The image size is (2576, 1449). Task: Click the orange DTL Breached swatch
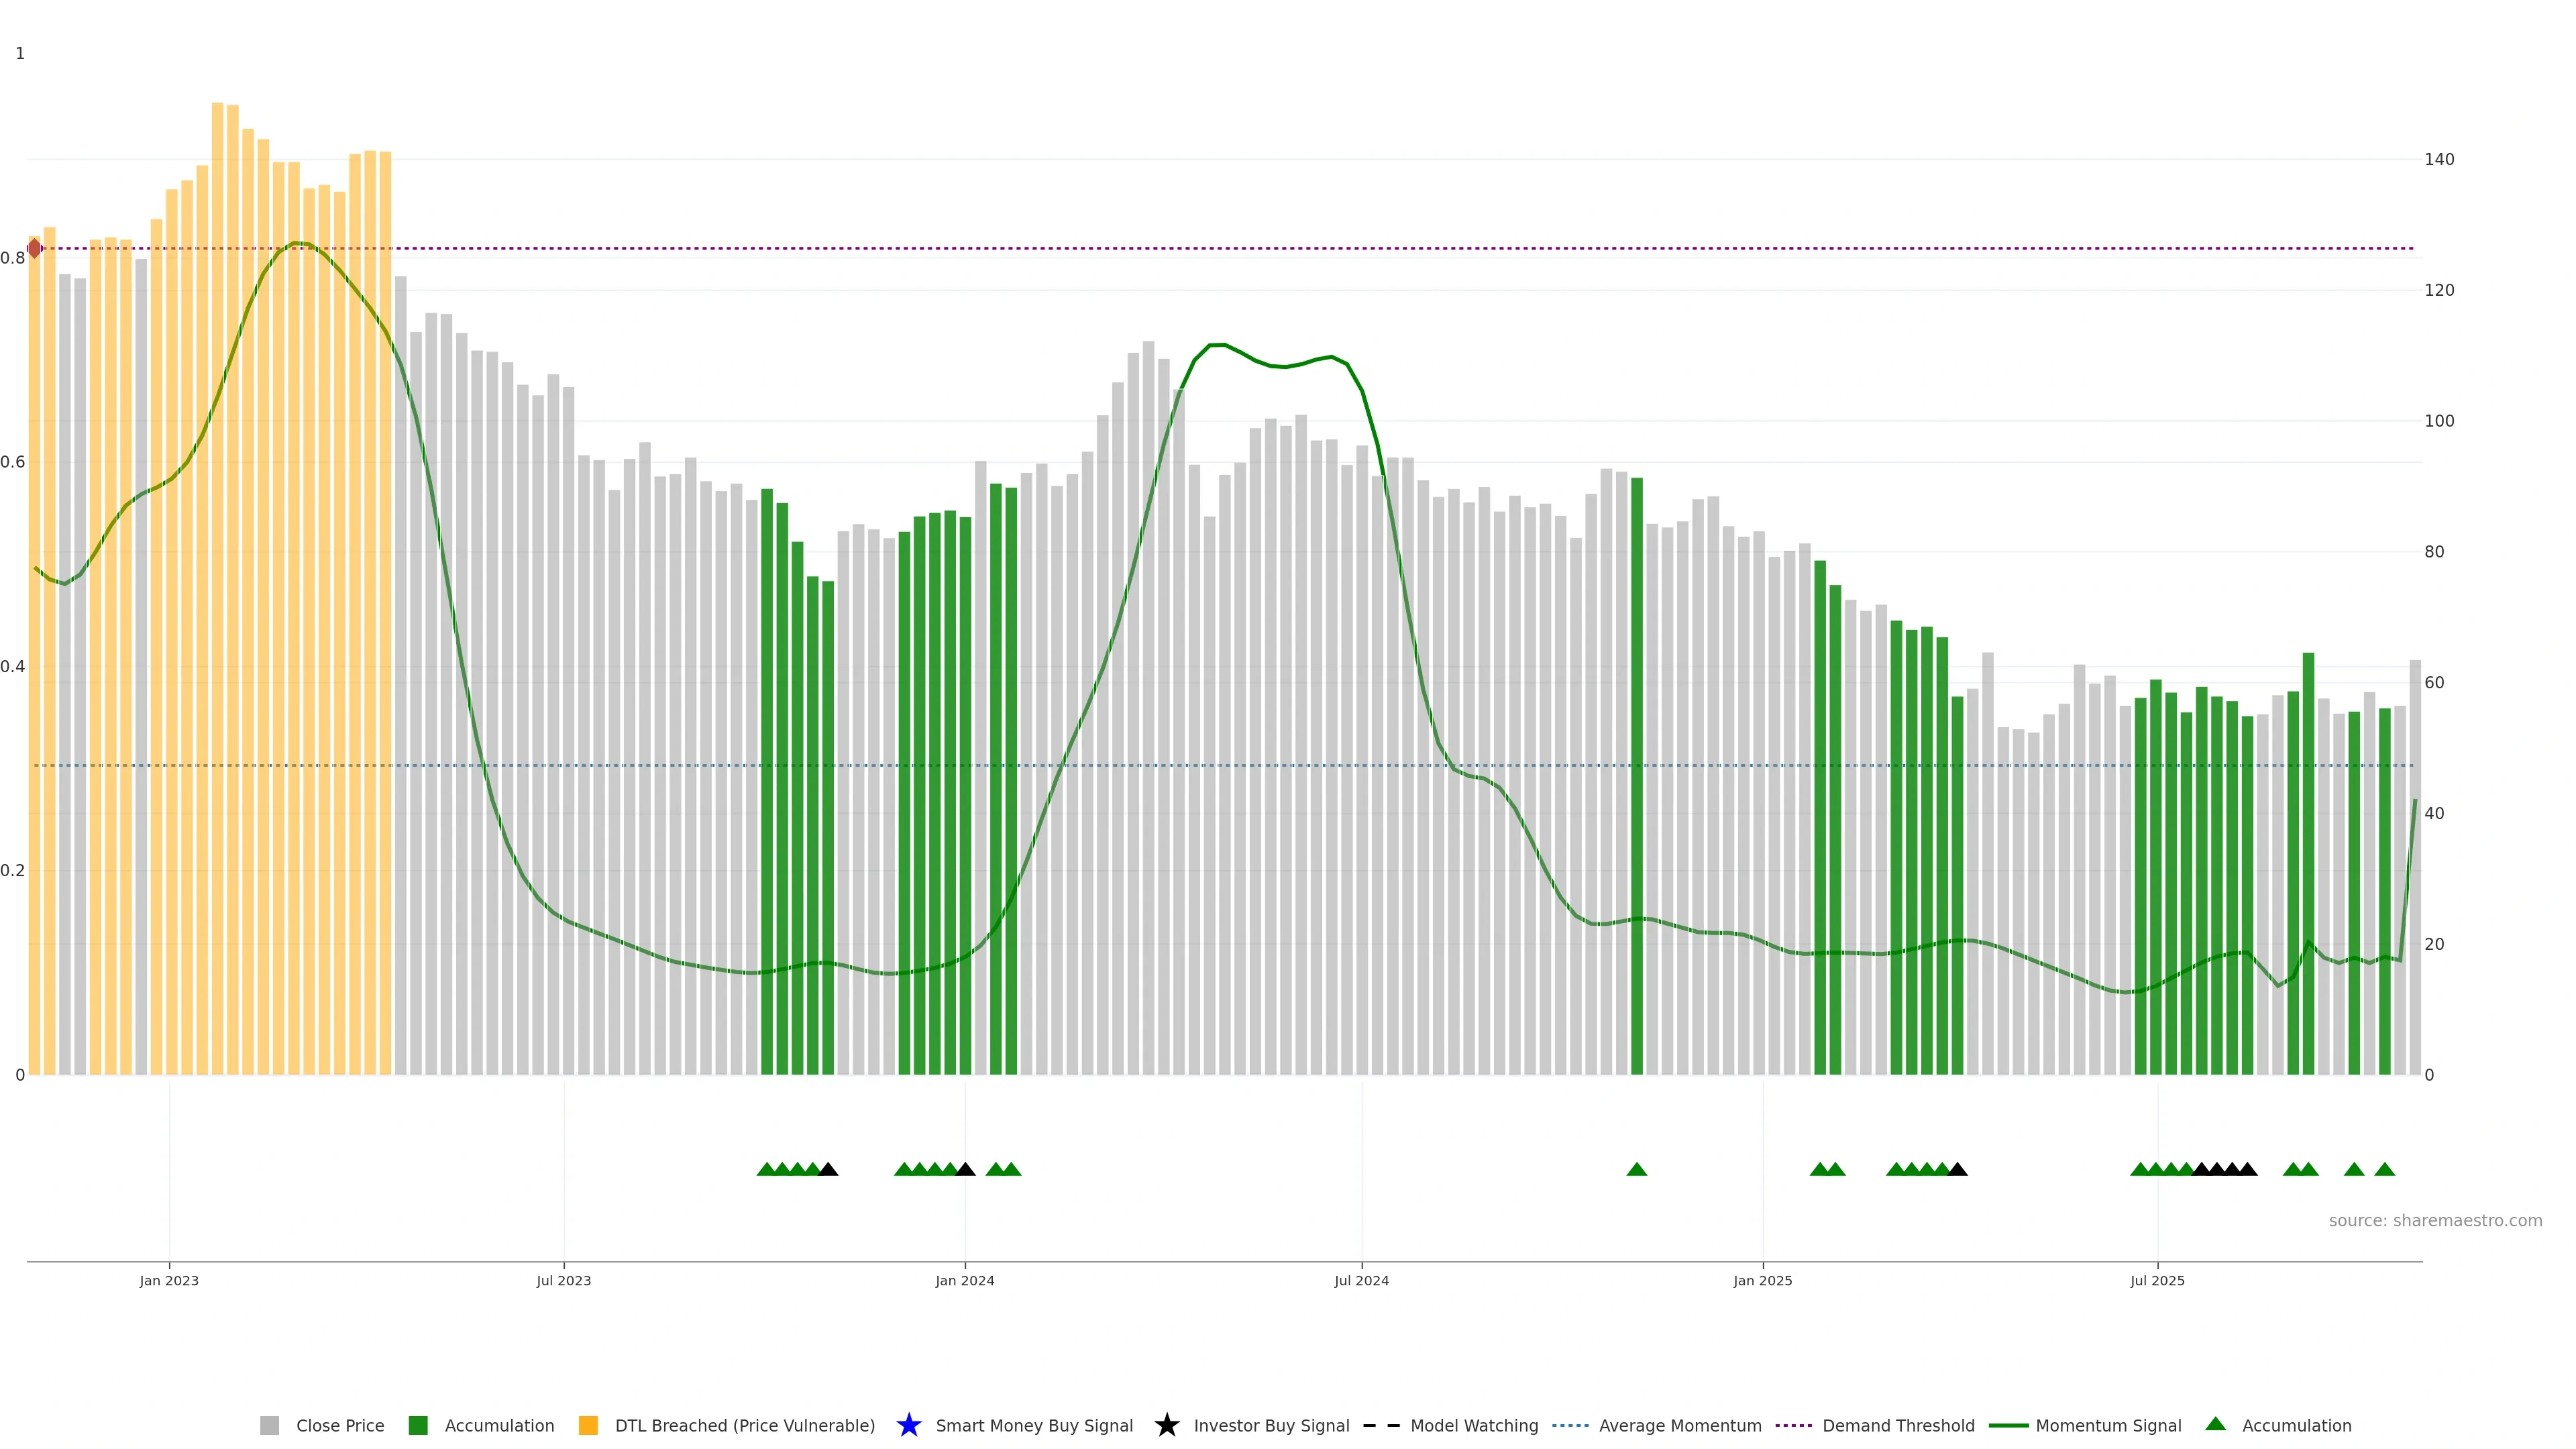588,1425
